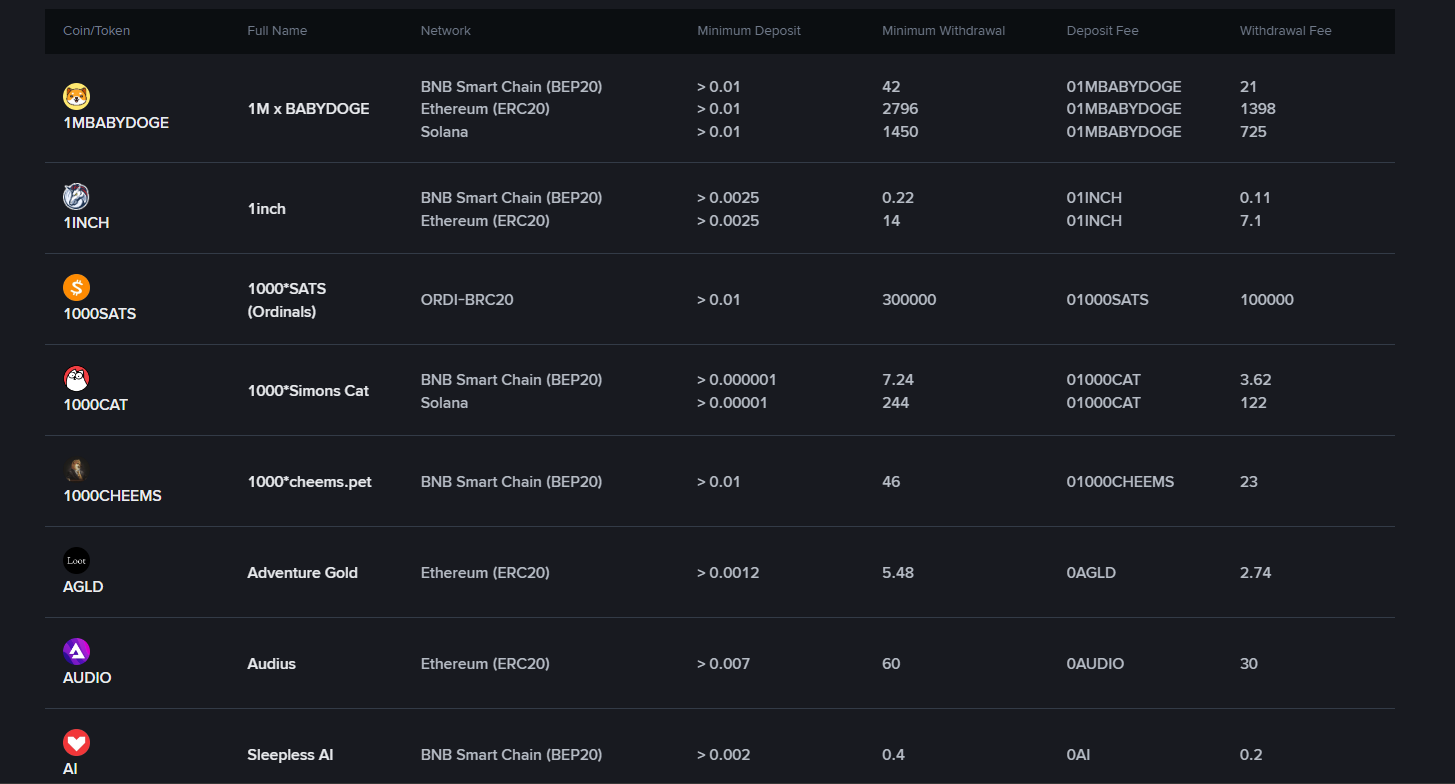Click the full name Adventure Gold
This screenshot has height=784, width=1455.
[302, 573]
